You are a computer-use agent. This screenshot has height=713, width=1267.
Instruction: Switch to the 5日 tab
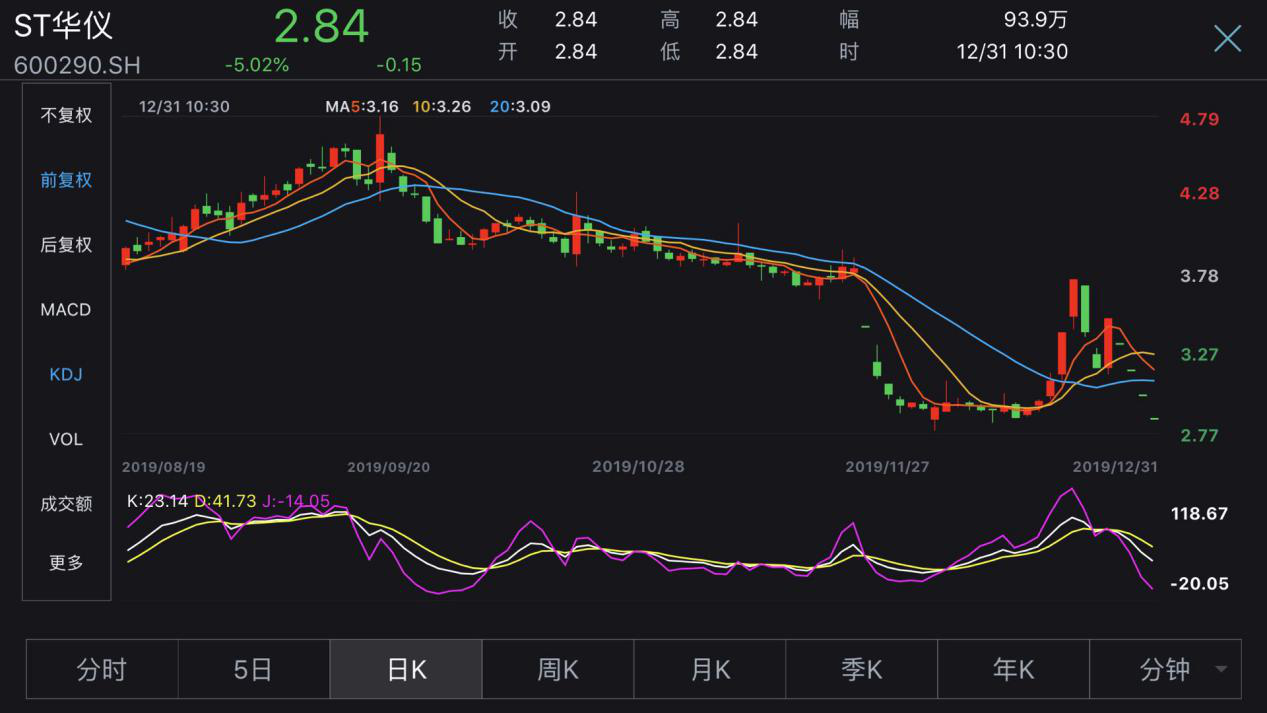[254, 669]
